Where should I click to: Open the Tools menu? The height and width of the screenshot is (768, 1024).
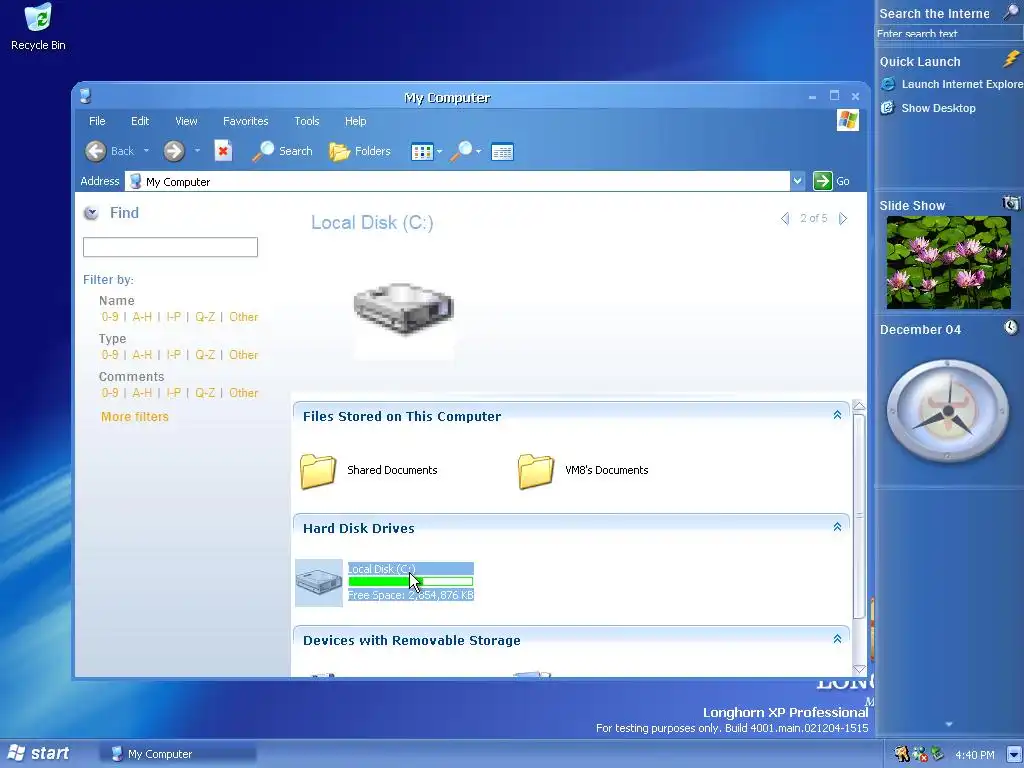(x=306, y=121)
